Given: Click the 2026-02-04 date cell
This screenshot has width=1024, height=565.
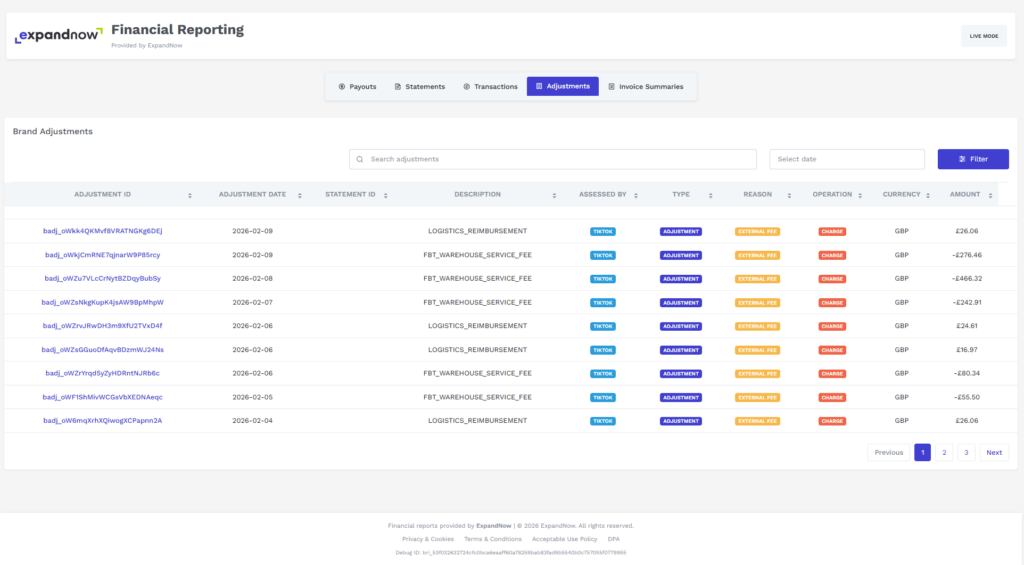Looking at the screenshot, I should 252,421.
